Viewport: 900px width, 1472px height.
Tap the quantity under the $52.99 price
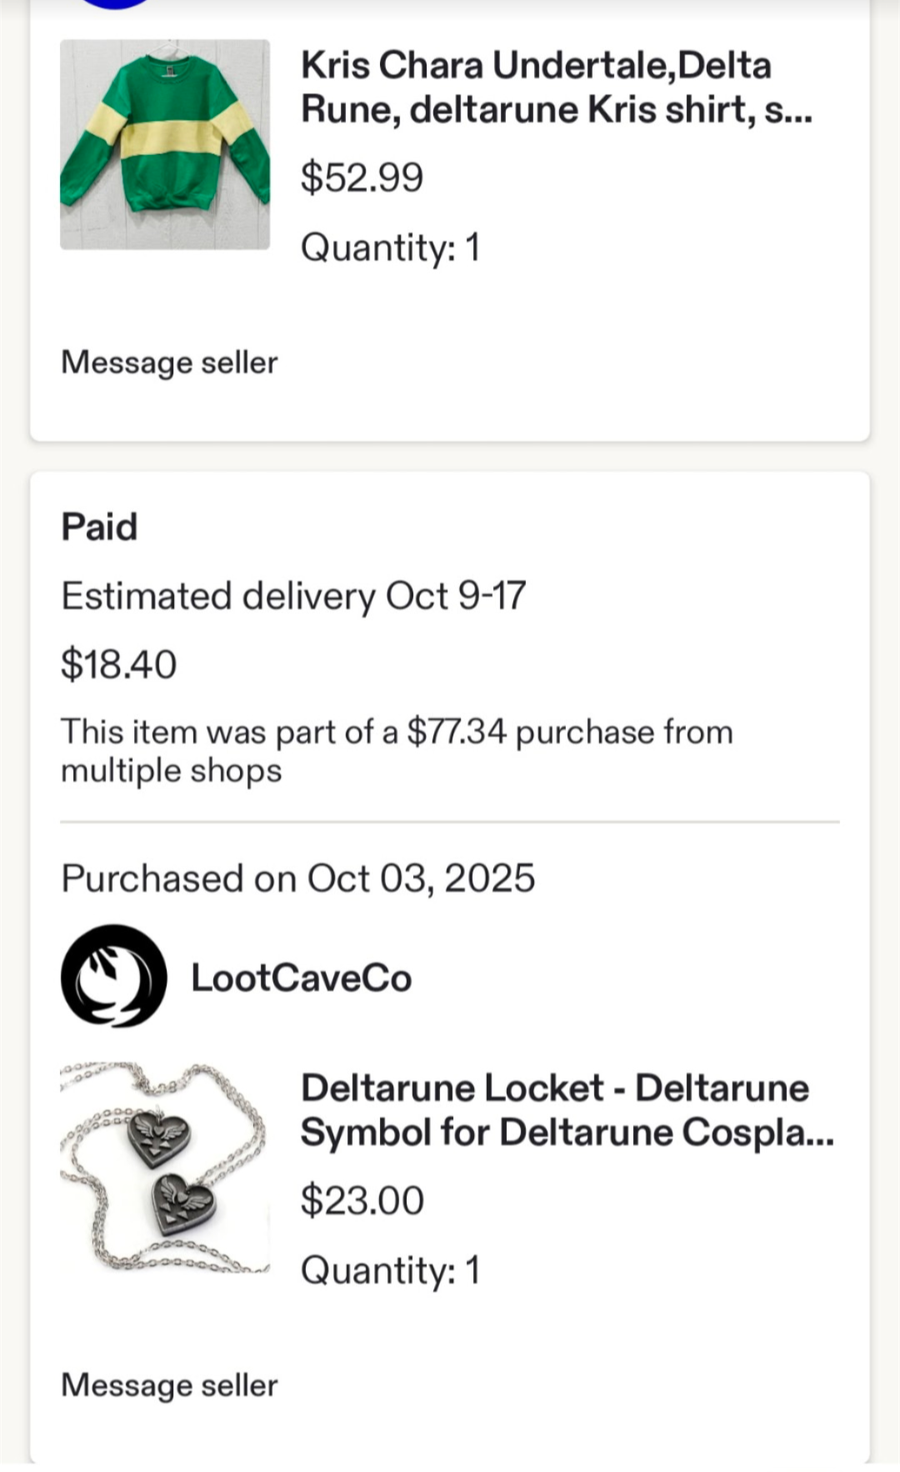390,247
